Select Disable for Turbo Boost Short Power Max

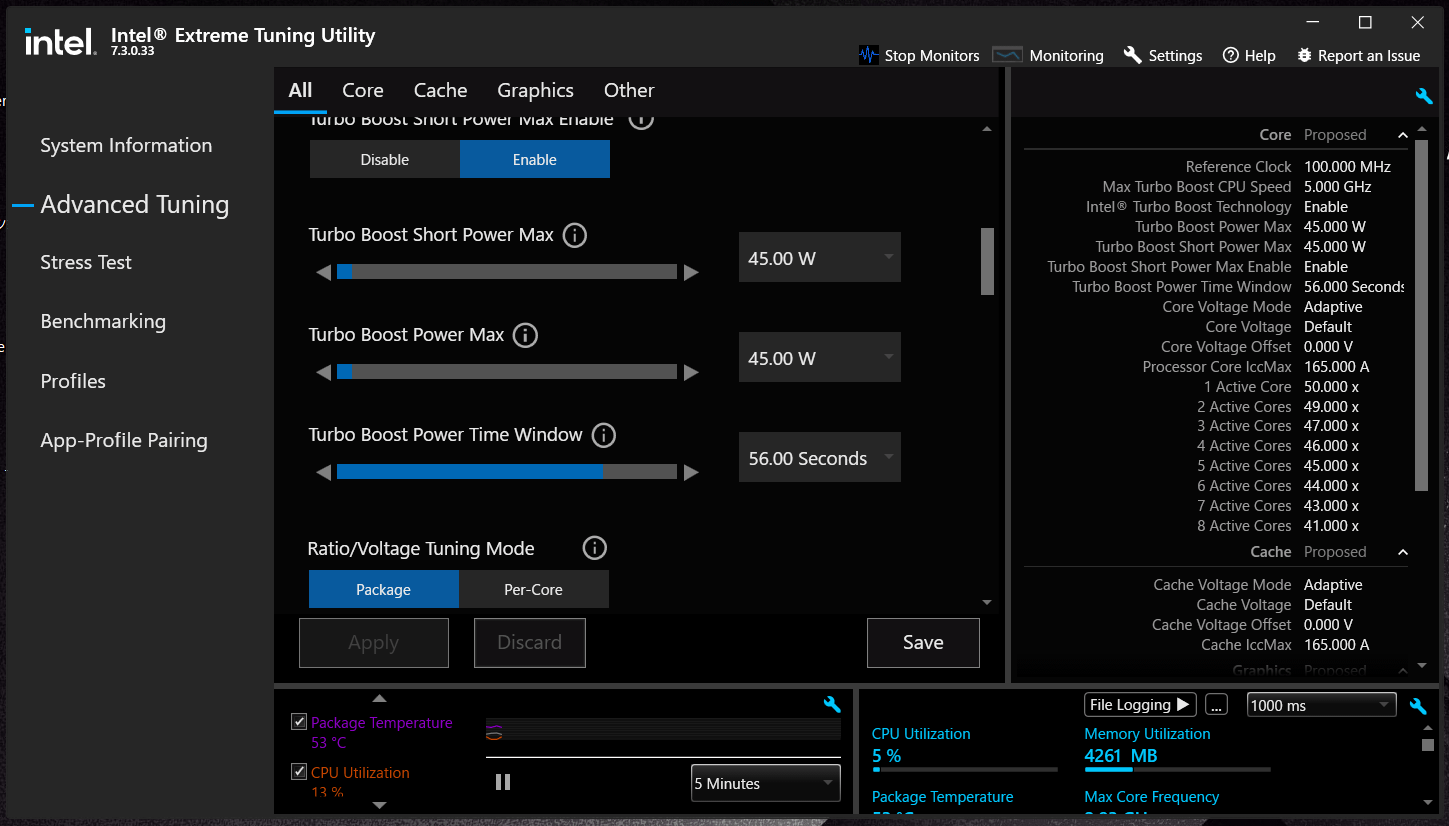coord(385,159)
